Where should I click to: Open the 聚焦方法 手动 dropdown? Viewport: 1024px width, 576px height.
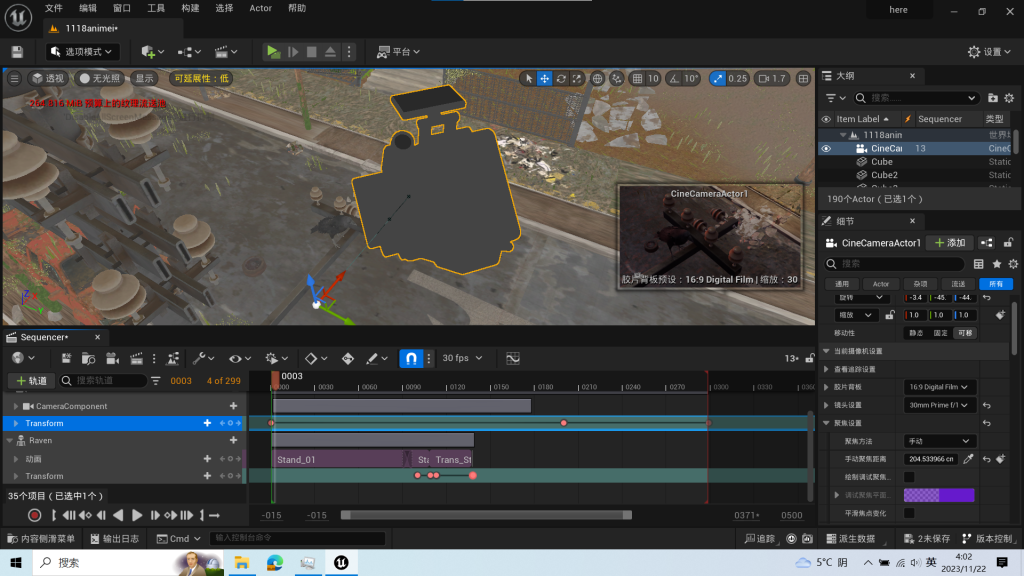pyautogui.click(x=938, y=441)
